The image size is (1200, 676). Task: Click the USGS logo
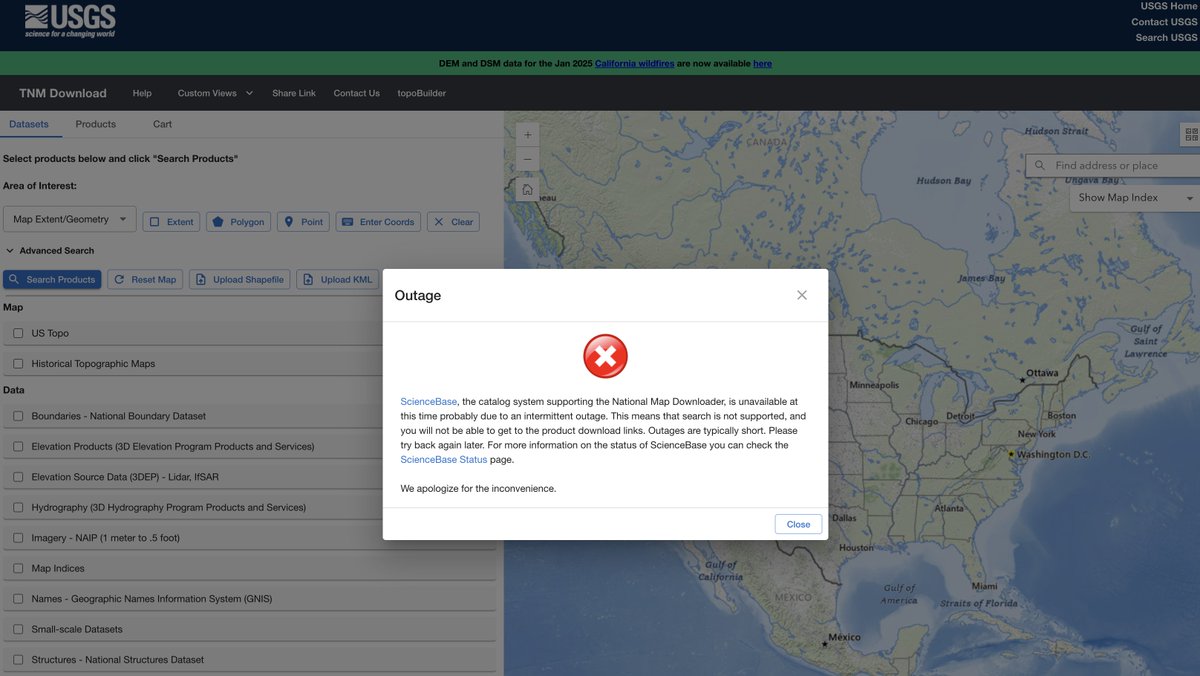(x=70, y=21)
